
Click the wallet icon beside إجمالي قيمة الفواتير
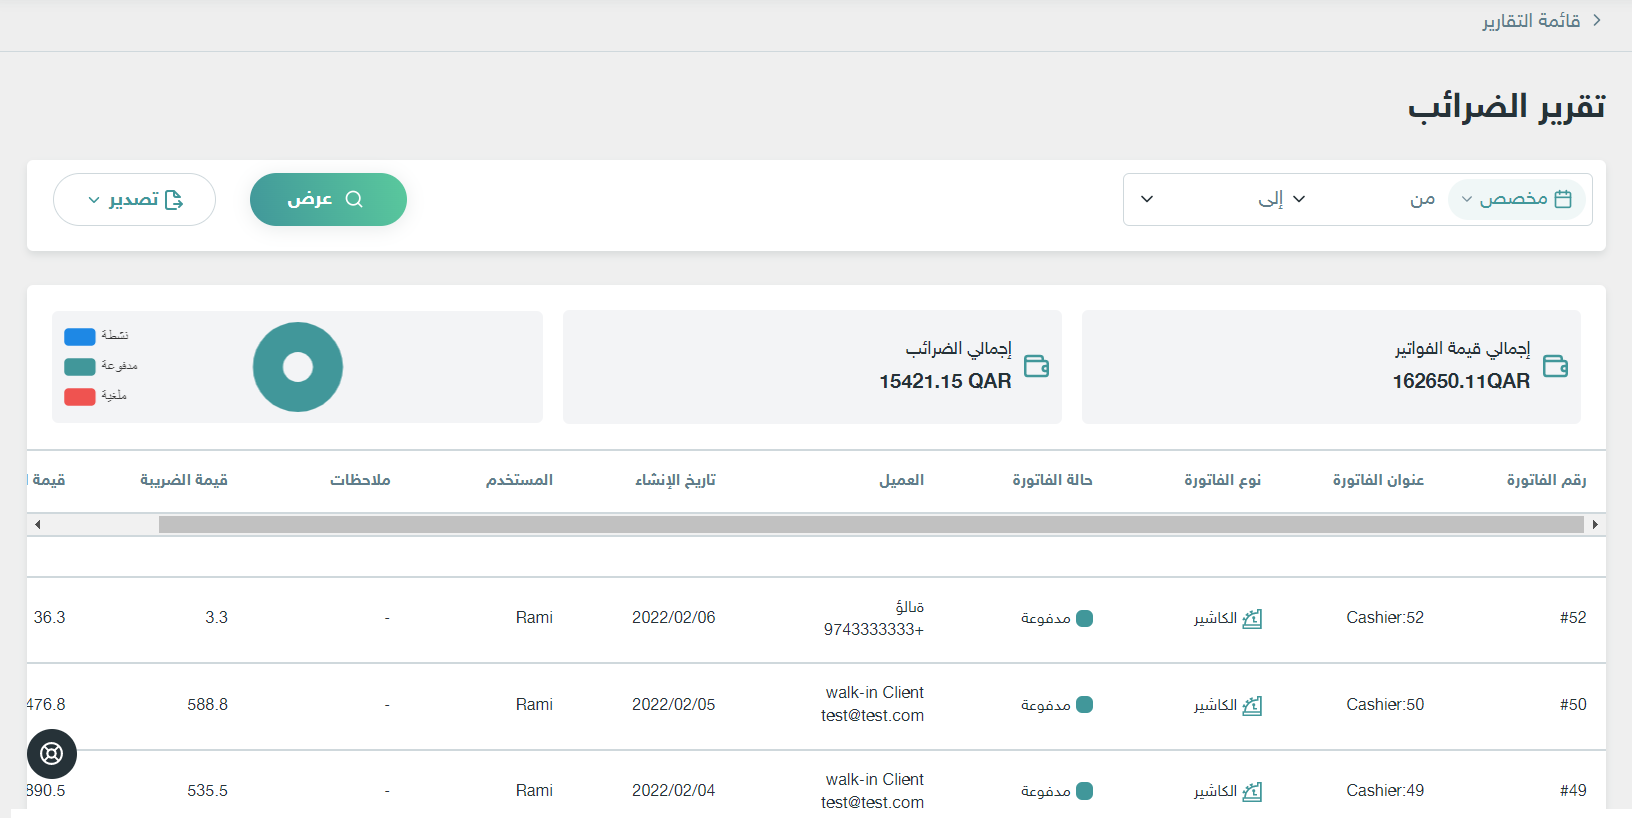[x=1556, y=366]
